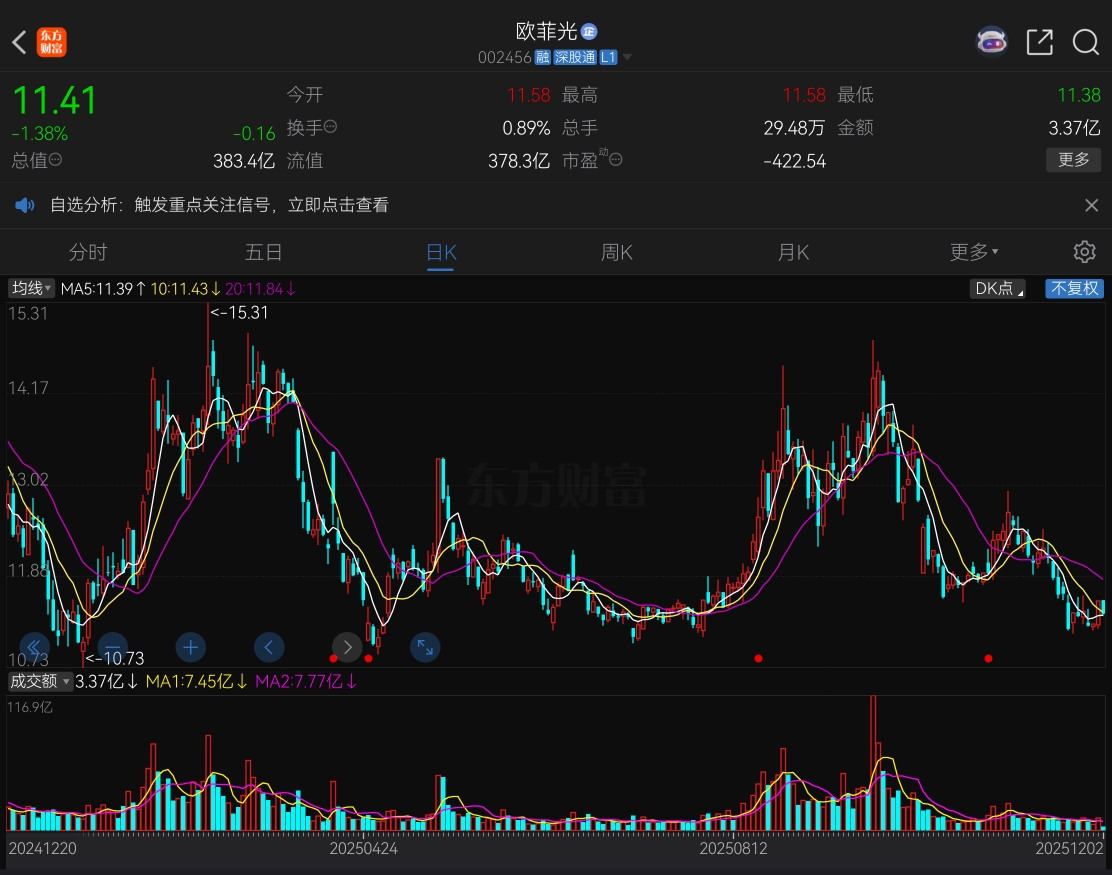Screen dimensions: 1112x875
Task: Open the 自选分析 notification message
Action: click(x=219, y=206)
